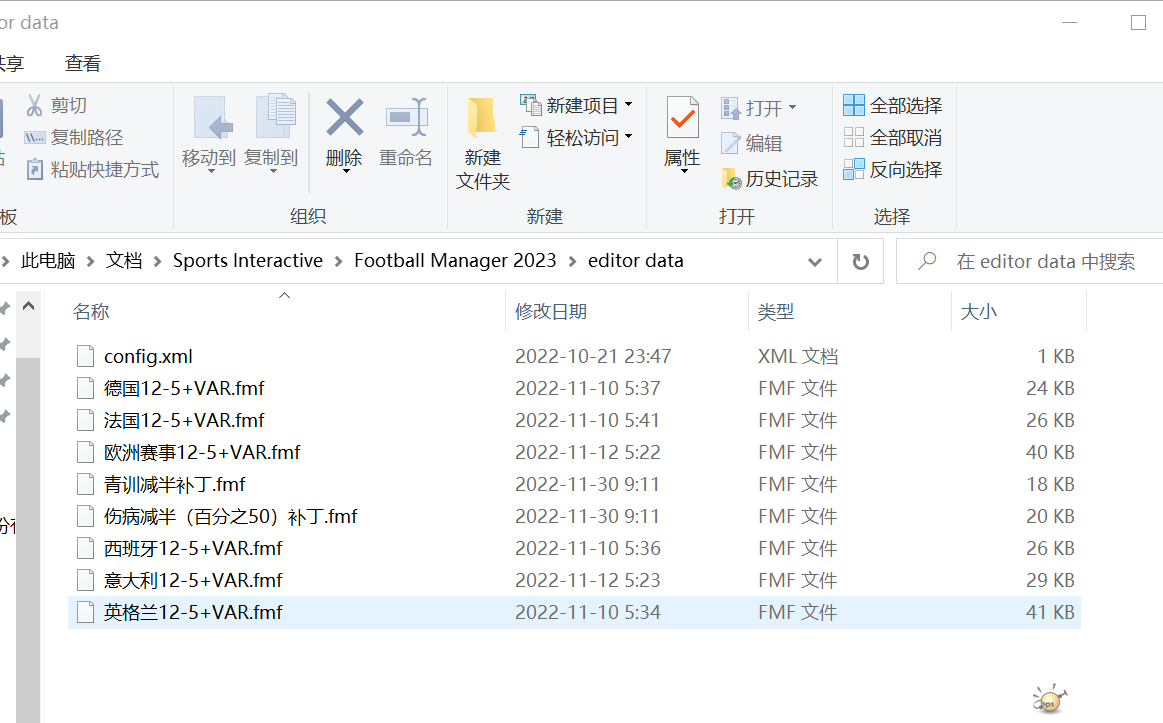Select Copy path (复制路径)
Screen dimensions: 1163x723
coord(74,137)
